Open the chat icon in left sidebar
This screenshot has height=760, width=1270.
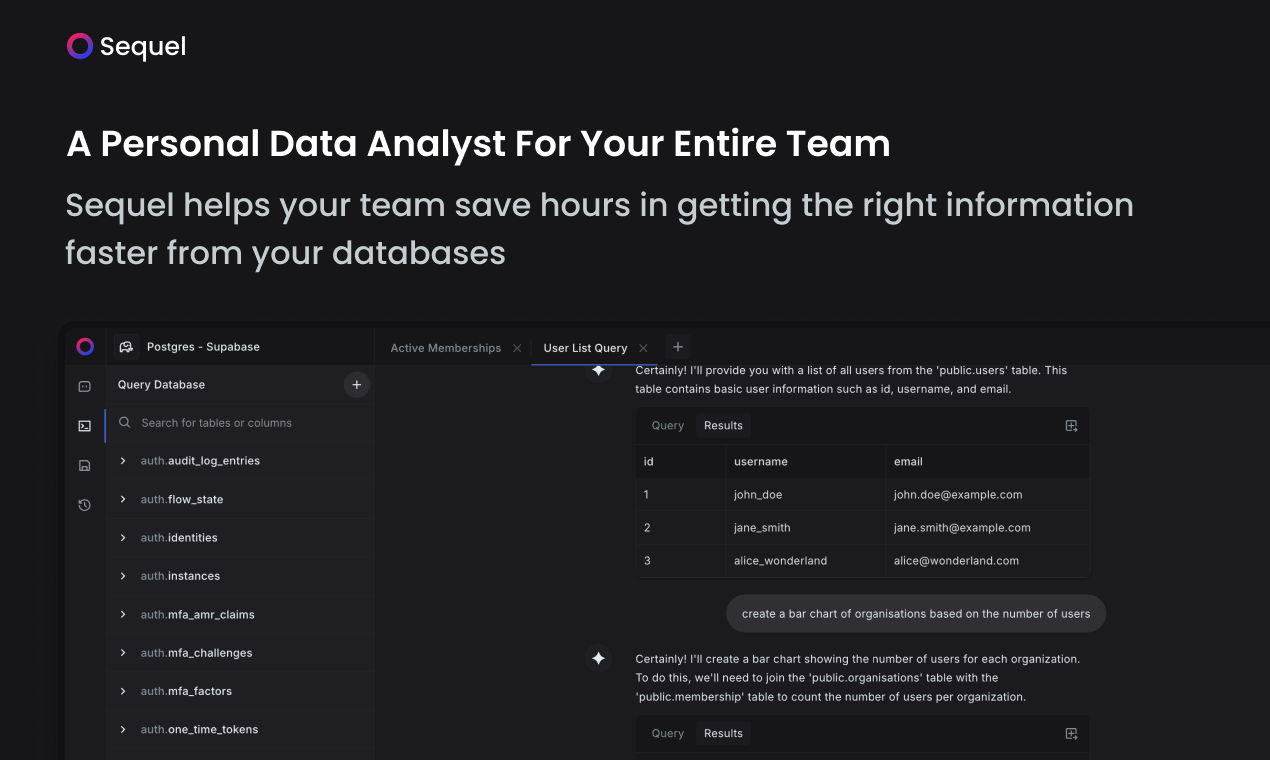point(85,386)
